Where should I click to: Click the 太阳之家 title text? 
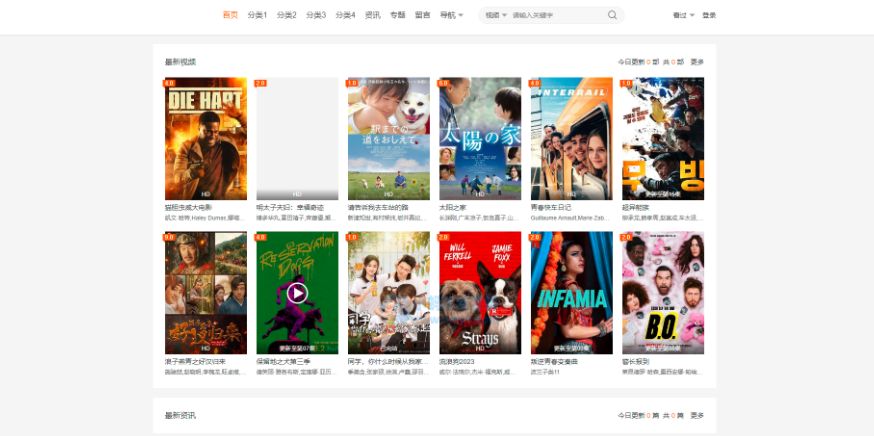click(x=453, y=207)
